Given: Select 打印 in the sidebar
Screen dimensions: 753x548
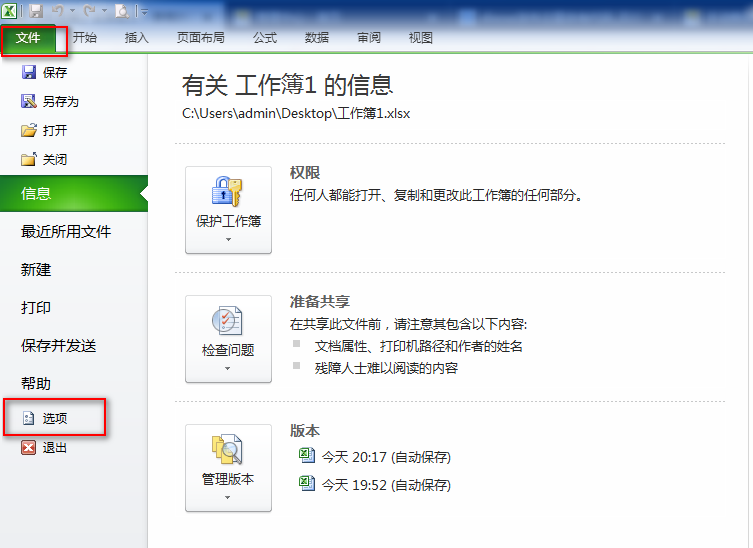Looking at the screenshot, I should 36,307.
